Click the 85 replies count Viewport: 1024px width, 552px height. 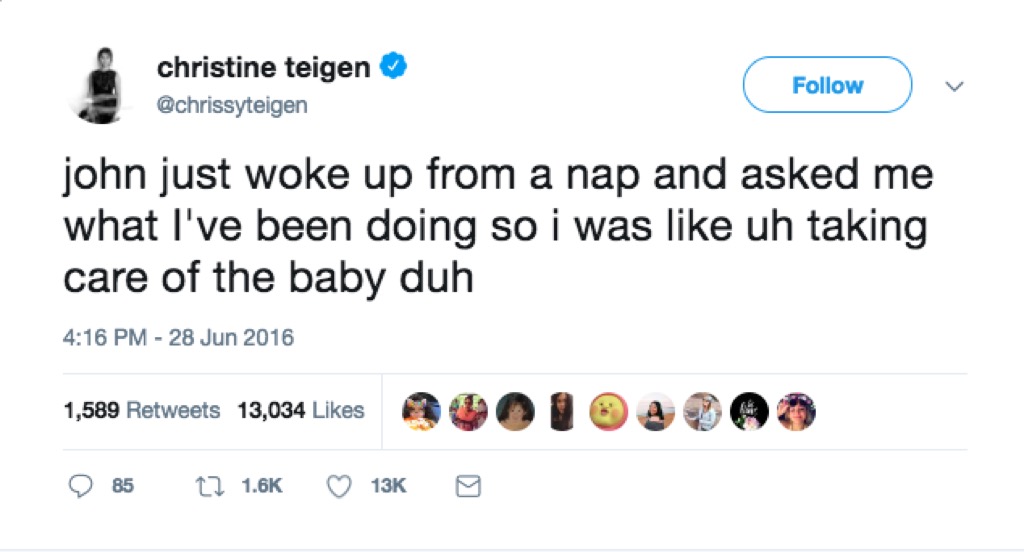pyautogui.click(x=122, y=486)
